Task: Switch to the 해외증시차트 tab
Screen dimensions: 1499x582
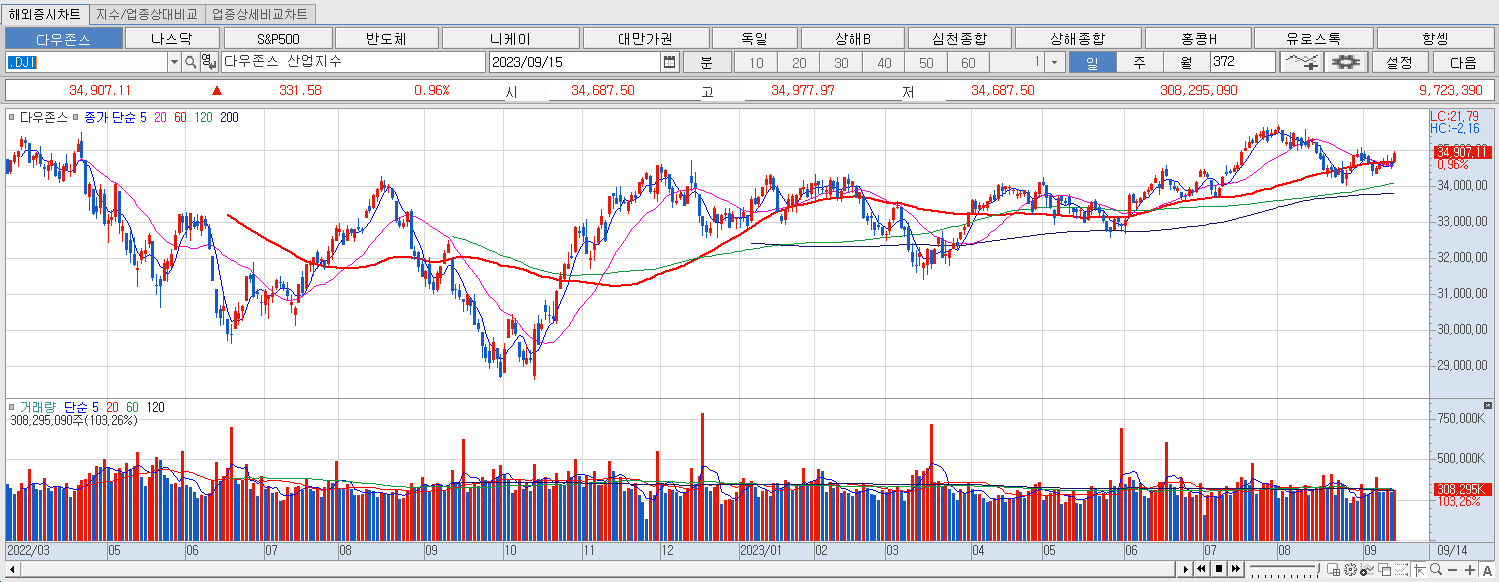Action: tap(46, 14)
